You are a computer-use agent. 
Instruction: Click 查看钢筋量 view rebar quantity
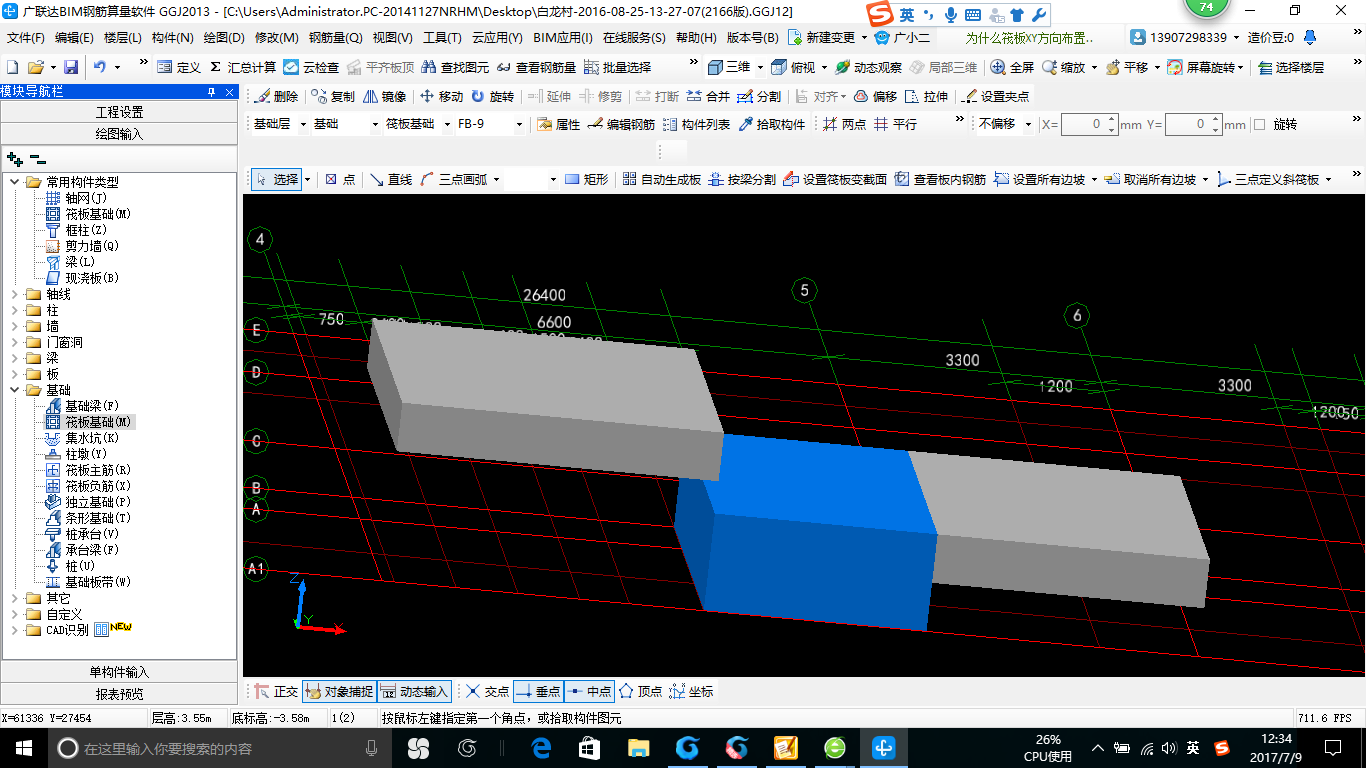click(536, 68)
